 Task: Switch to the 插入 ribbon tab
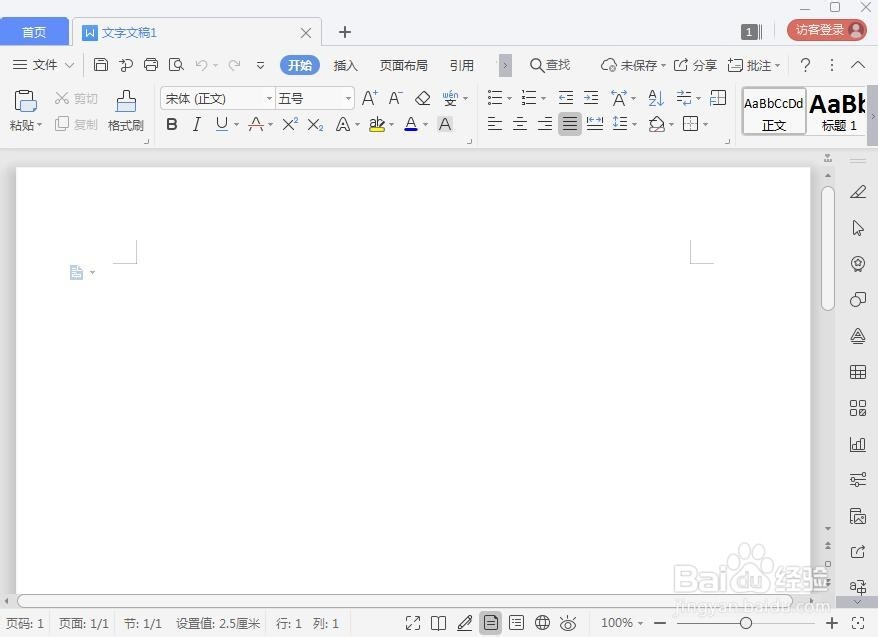345,64
